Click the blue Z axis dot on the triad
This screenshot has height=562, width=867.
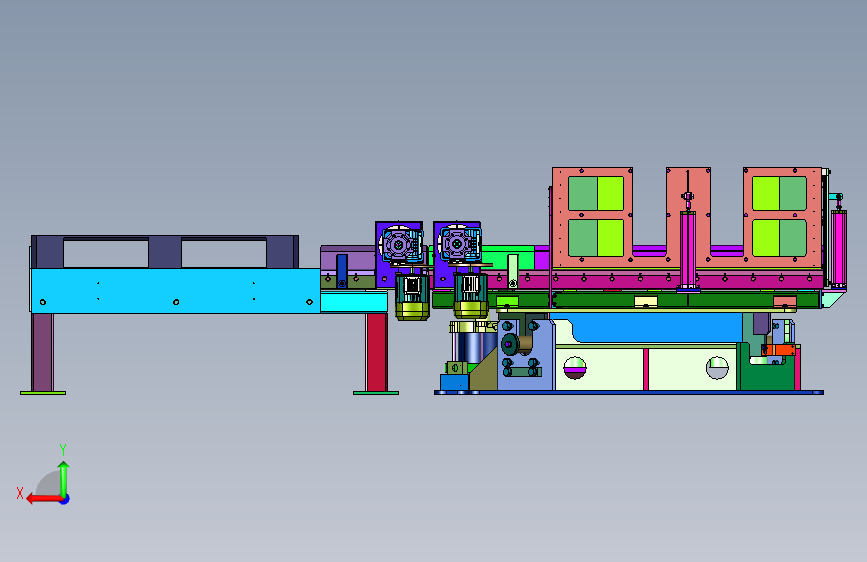click(65, 500)
